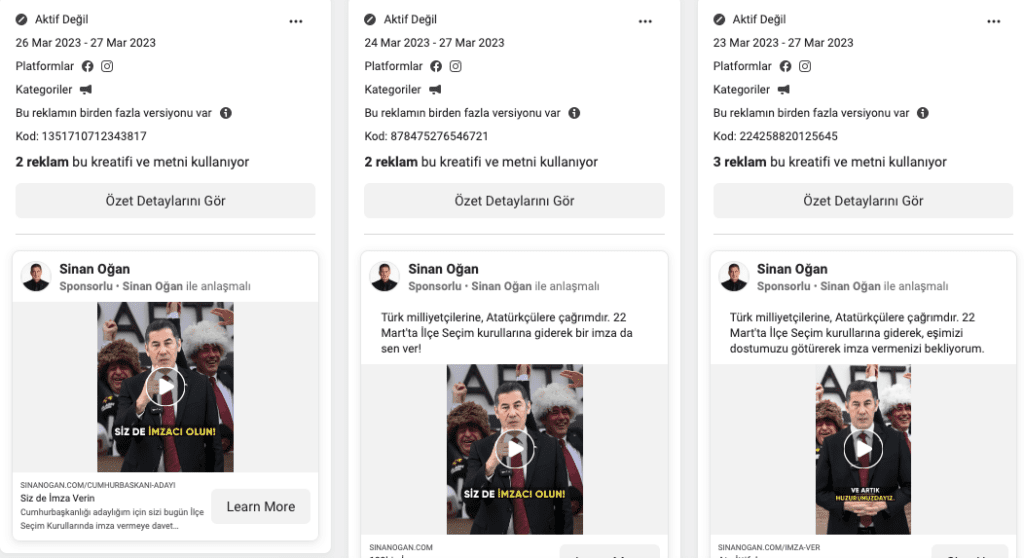This screenshot has width=1024, height=558.
Task: Click the 'Siz de İmza Verin' headline
Action: (x=57, y=498)
